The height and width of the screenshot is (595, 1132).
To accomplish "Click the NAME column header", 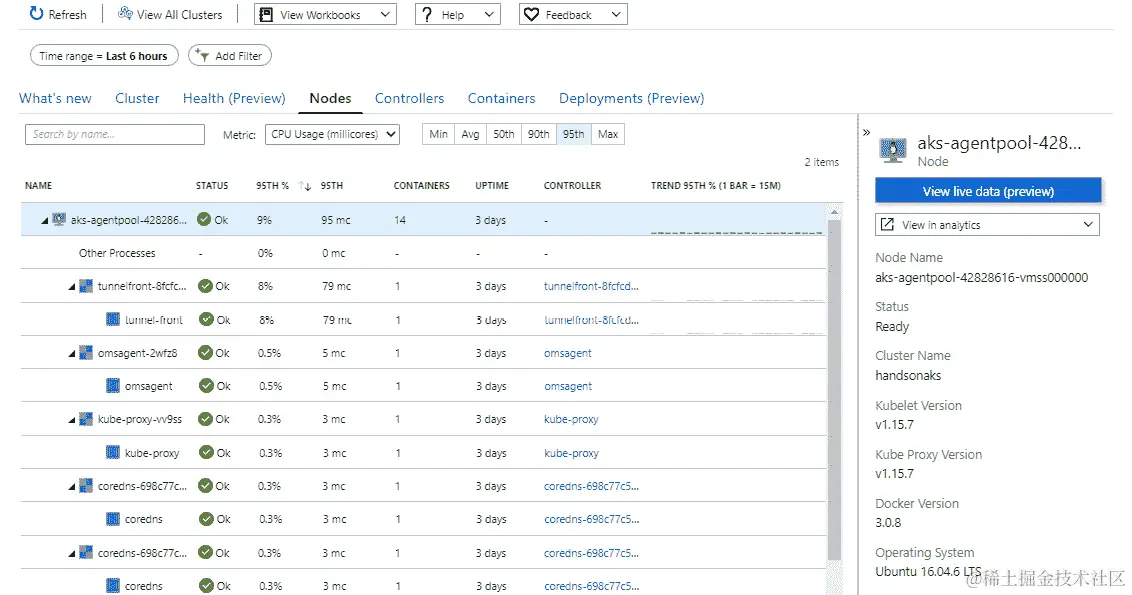I will [38, 186].
